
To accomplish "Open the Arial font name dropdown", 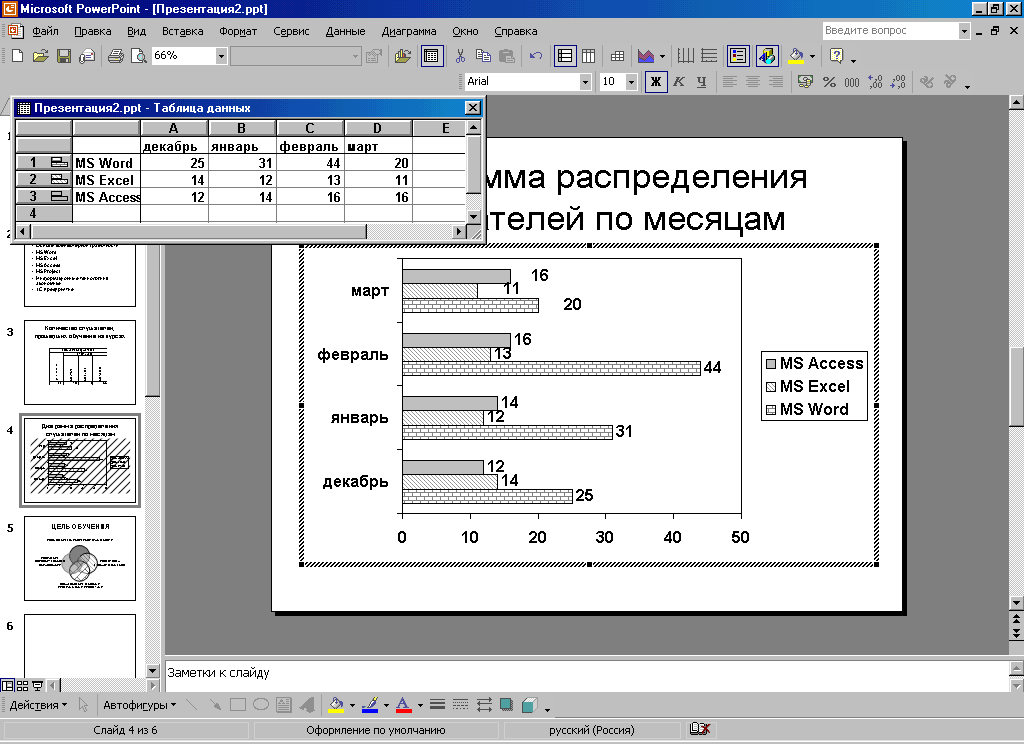I will pyautogui.click(x=585, y=82).
